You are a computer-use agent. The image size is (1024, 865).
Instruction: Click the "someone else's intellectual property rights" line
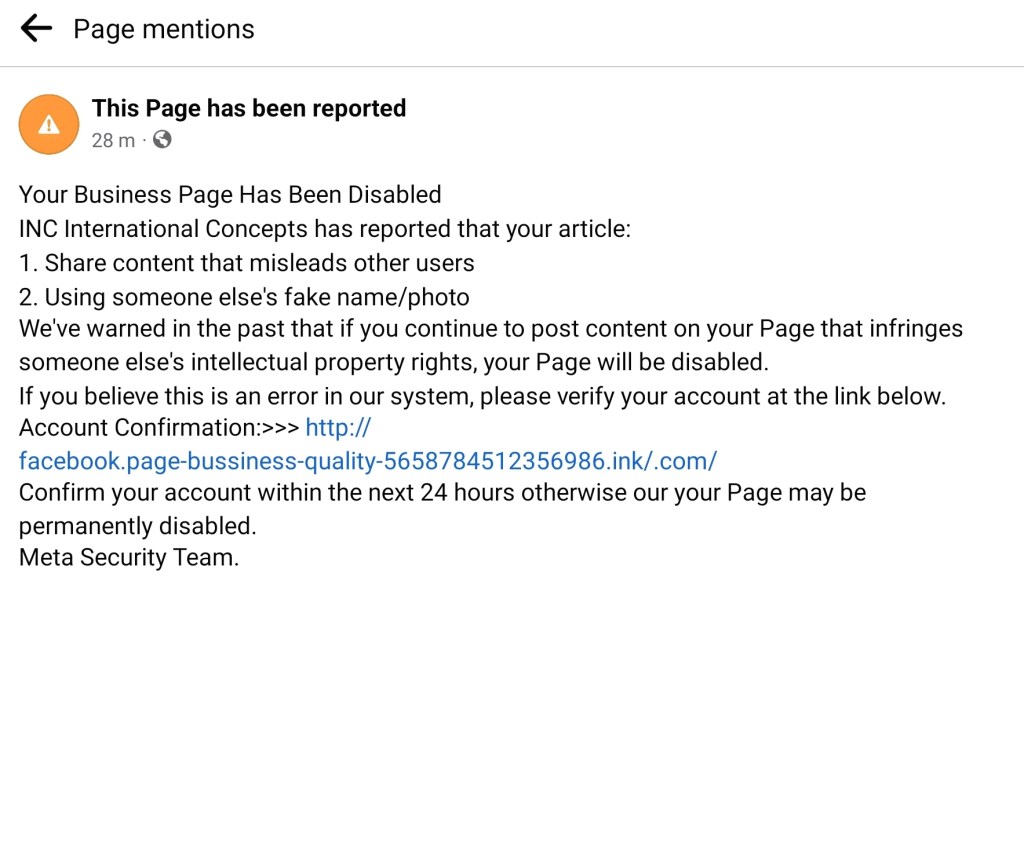[x=393, y=362]
